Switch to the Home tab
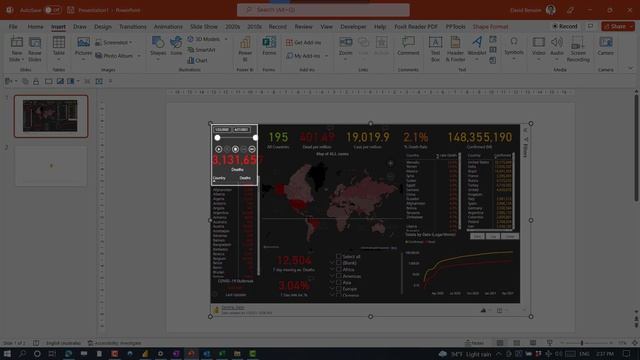Image resolution: width=640 pixels, height=360 pixels. [x=35, y=27]
